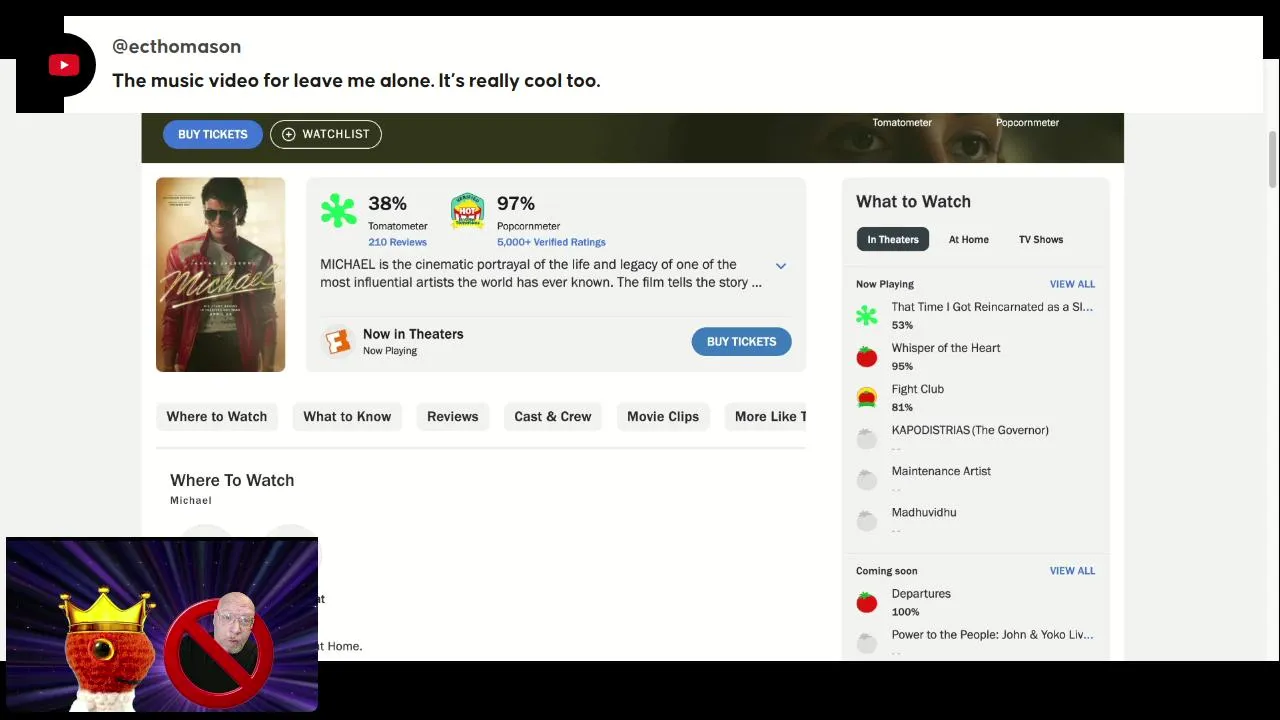Open Power to the People: John & Yoko listing
The height and width of the screenshot is (720, 1280).
click(x=992, y=635)
